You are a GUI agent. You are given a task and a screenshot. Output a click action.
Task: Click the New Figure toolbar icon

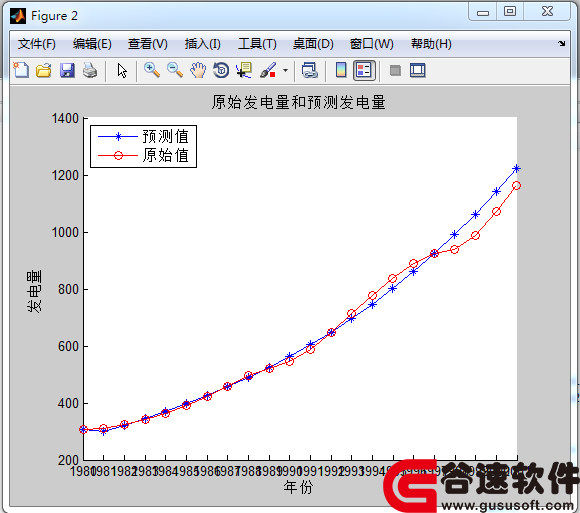[21, 70]
